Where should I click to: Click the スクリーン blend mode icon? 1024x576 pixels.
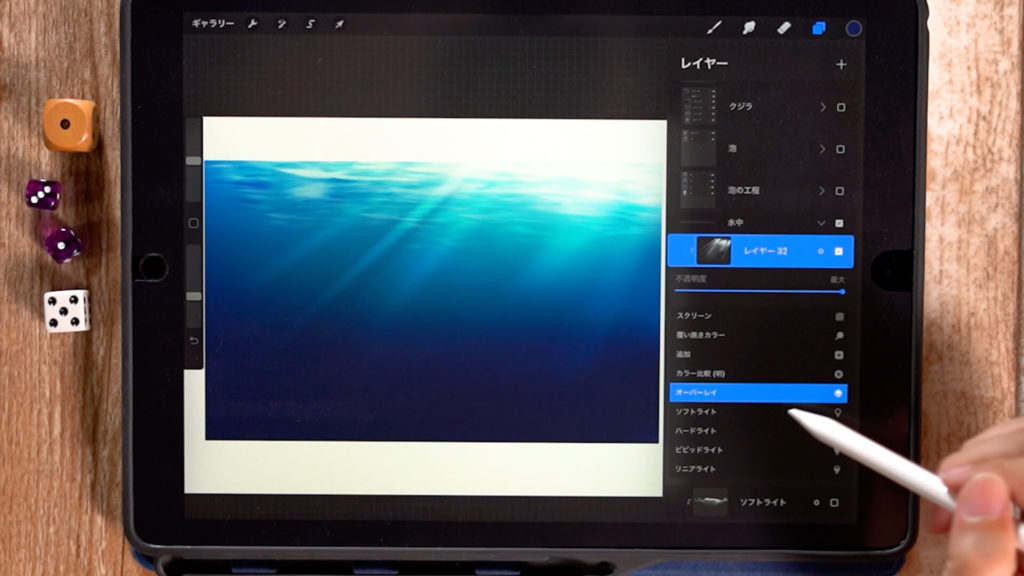tap(839, 316)
